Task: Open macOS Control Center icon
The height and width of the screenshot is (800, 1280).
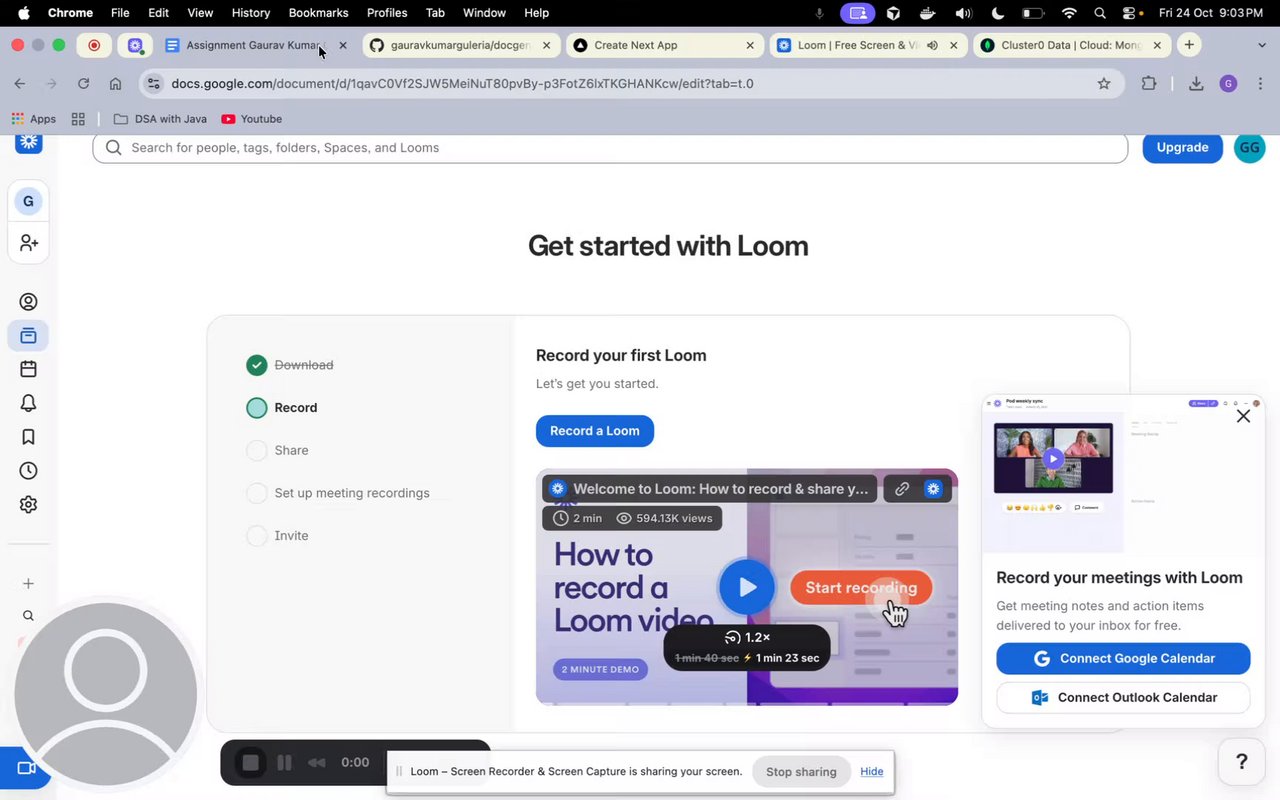Action: (1131, 13)
